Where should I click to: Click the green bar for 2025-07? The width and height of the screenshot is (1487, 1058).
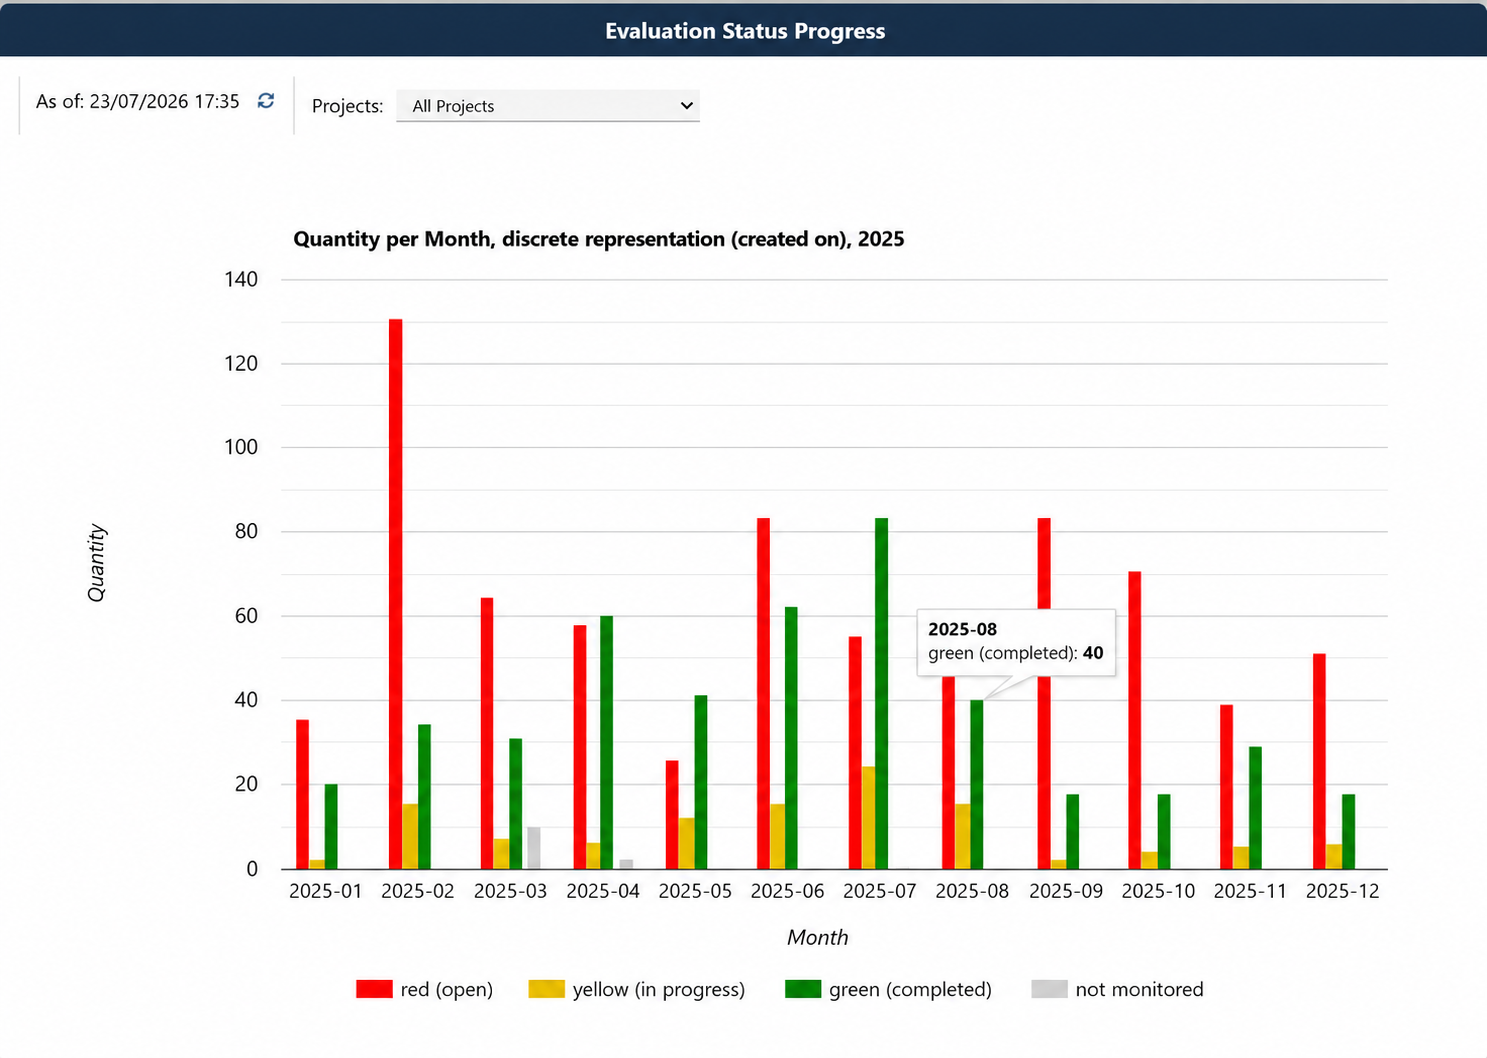click(x=881, y=694)
